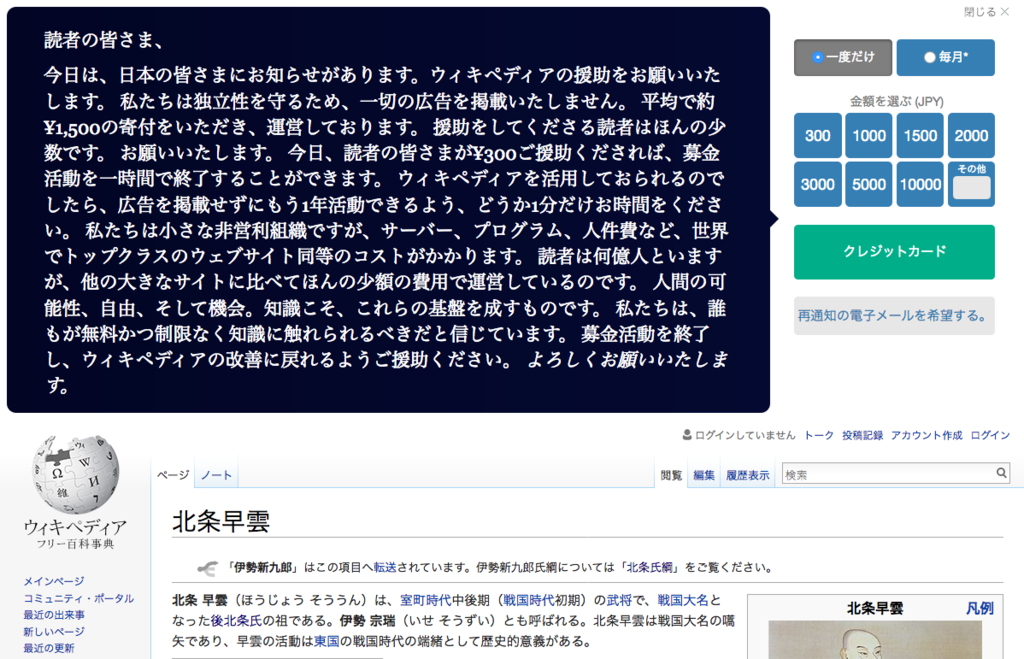The image size is (1024, 659).
Task: Follow the 北条氏綱 link in hatnote
Action: 650,567
